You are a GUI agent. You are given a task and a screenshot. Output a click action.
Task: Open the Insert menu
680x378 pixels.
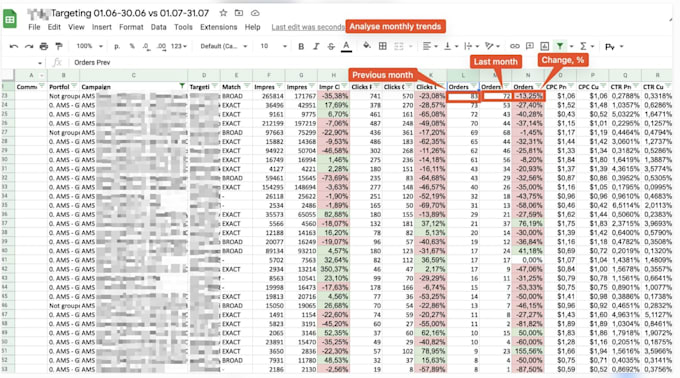click(x=101, y=27)
